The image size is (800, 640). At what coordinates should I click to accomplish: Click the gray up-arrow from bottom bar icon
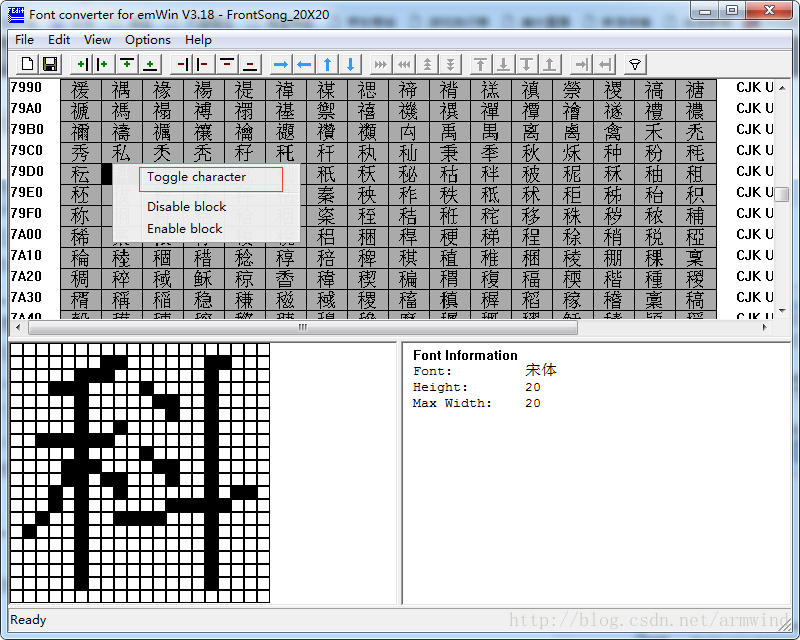pos(549,64)
